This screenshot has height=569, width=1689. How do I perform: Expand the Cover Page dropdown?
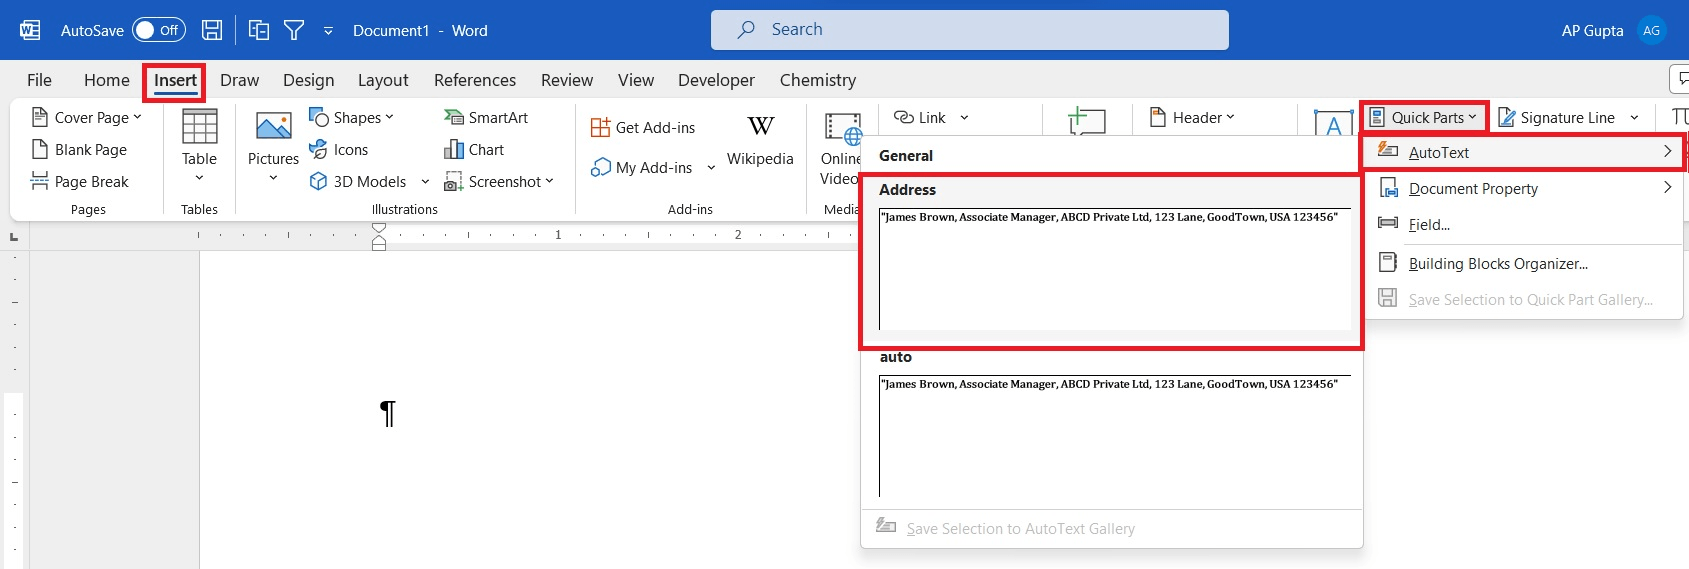tap(87, 118)
